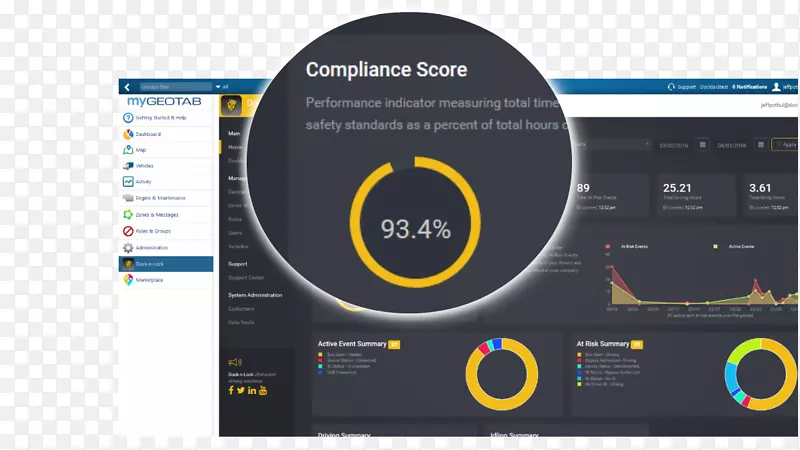Click the Support headset icon

(671, 87)
